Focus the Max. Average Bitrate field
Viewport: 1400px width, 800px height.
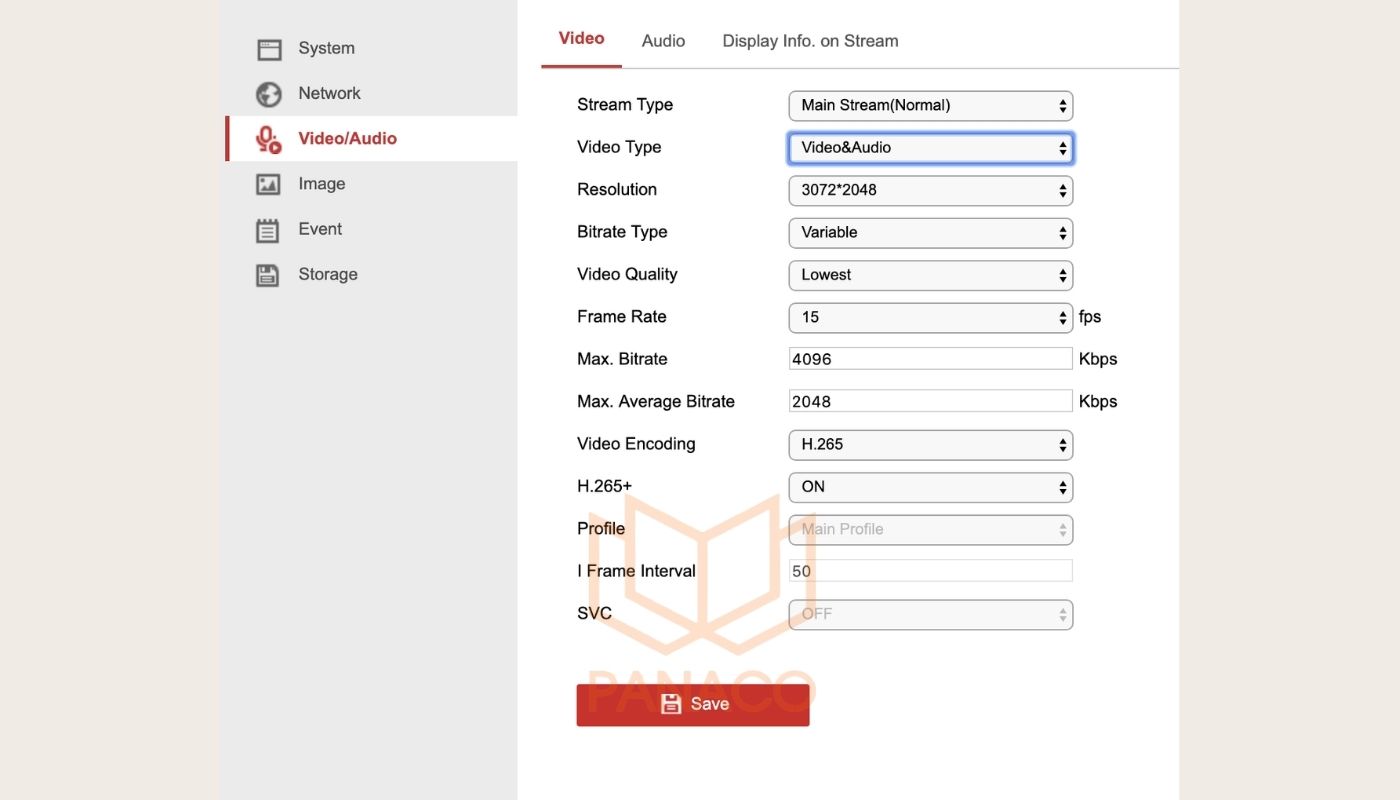pyautogui.click(x=930, y=402)
